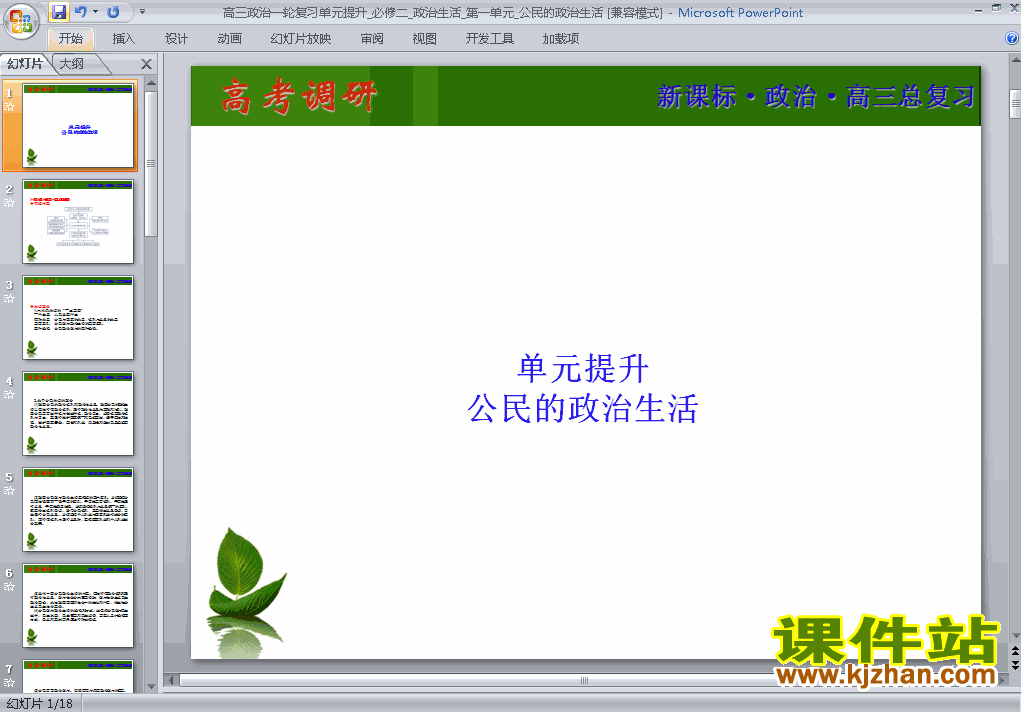Click the thumbnail pane scroll-down arrow
Screen dimensions: 1021x712
(x=151, y=687)
